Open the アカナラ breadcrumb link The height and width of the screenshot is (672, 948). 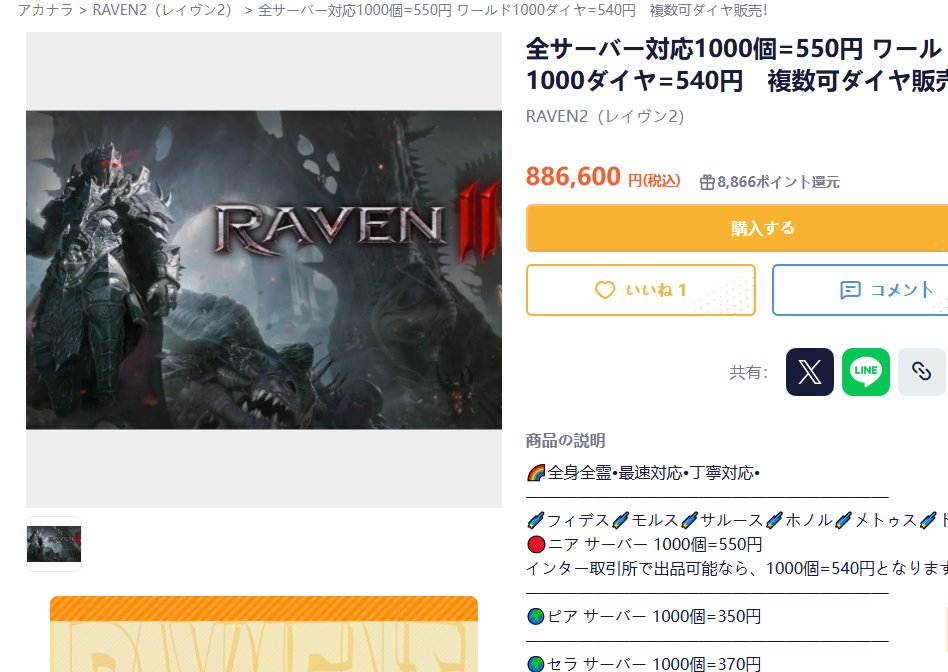pyautogui.click(x=45, y=10)
